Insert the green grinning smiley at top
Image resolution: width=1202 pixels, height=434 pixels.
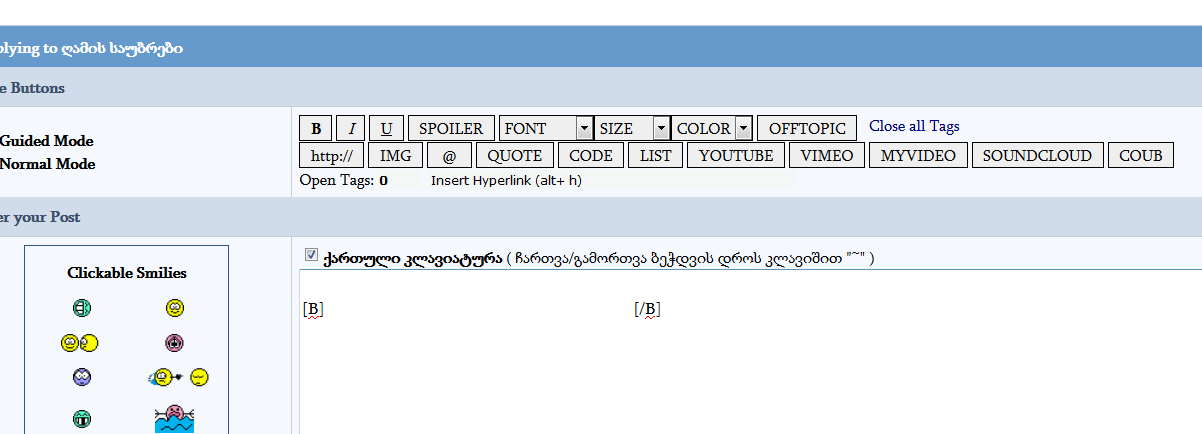[x=82, y=308]
